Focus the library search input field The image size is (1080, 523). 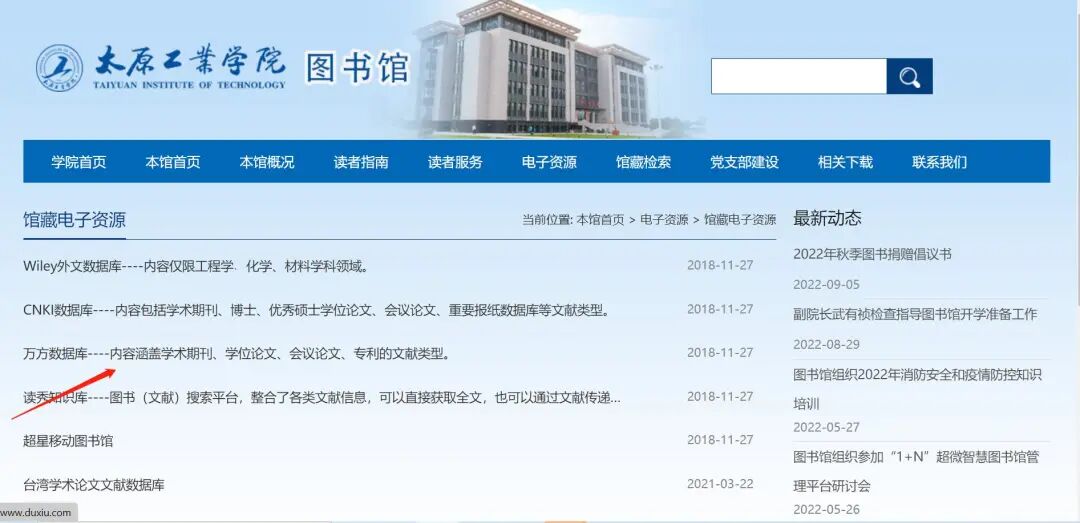(799, 76)
